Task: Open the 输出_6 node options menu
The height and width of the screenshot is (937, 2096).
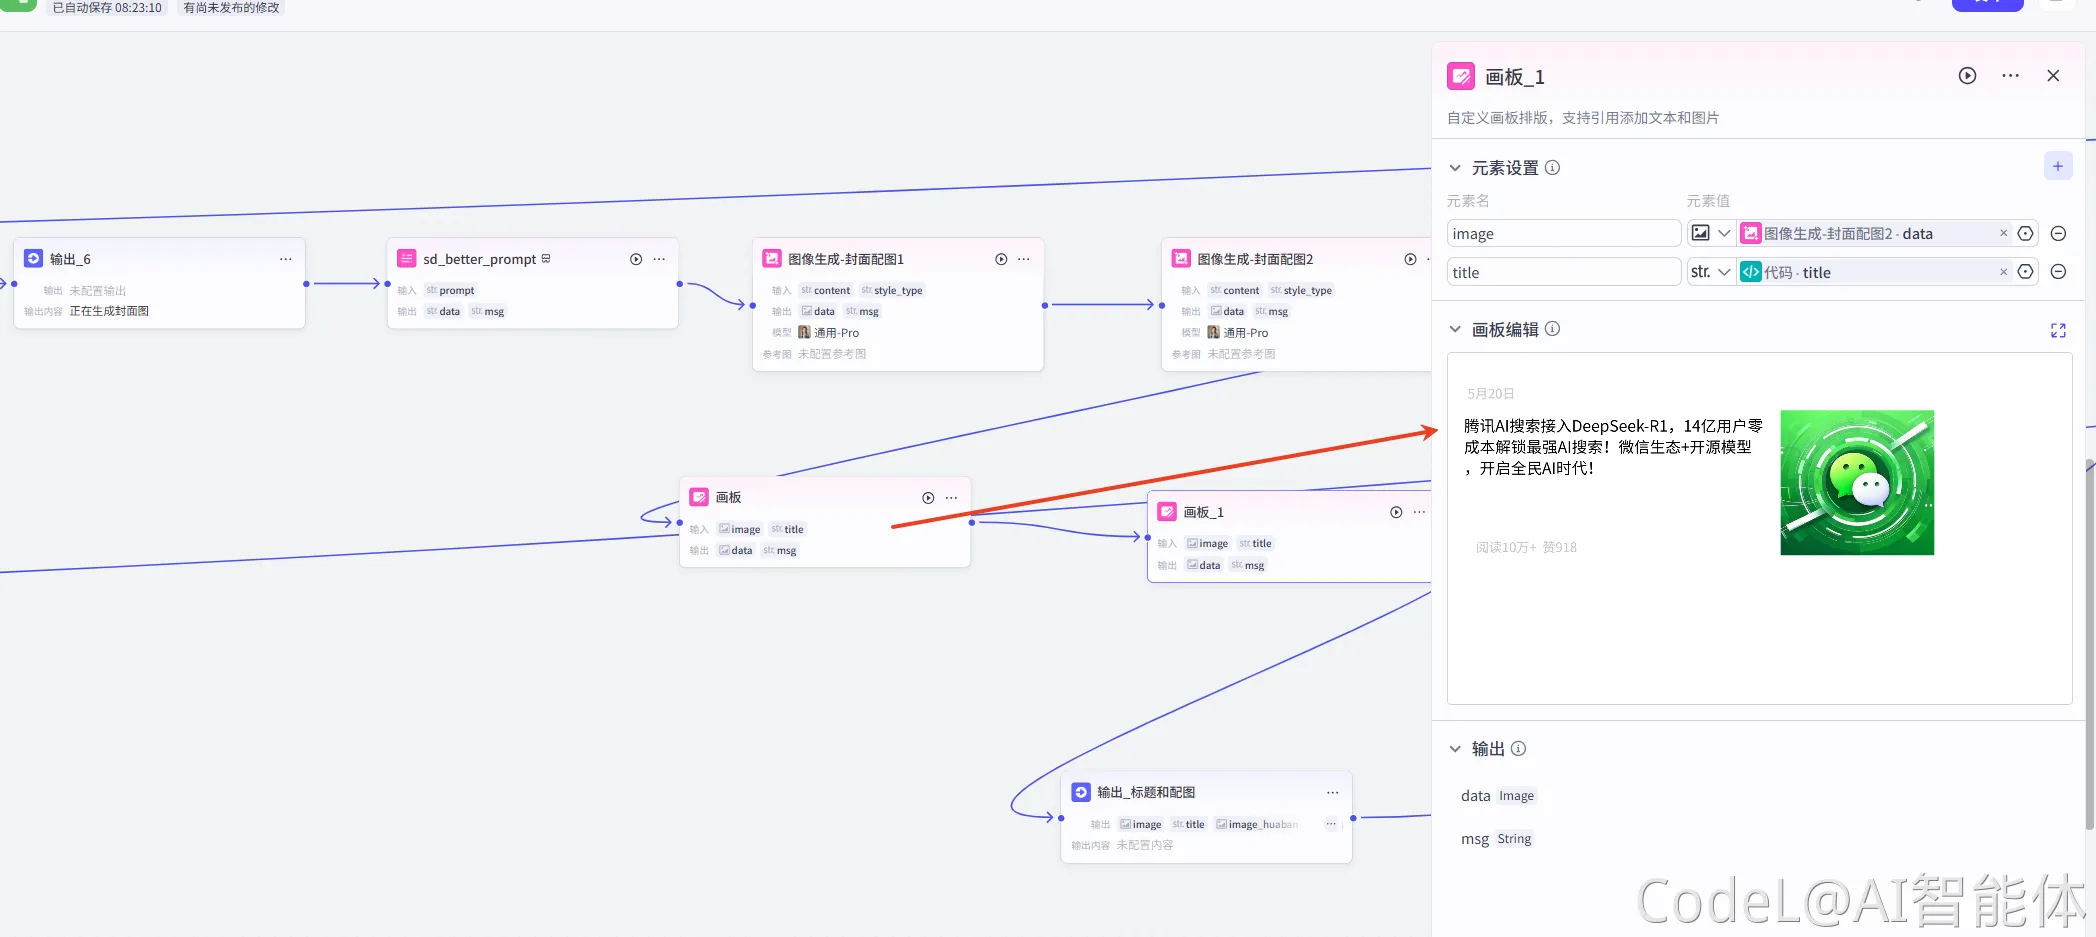Action: pyautogui.click(x=286, y=259)
